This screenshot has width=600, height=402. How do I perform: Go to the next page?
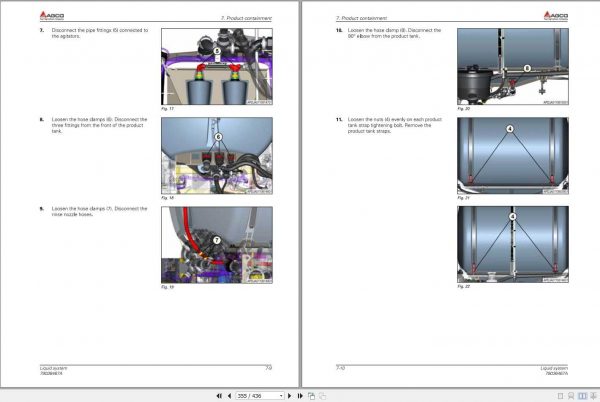[290, 396]
